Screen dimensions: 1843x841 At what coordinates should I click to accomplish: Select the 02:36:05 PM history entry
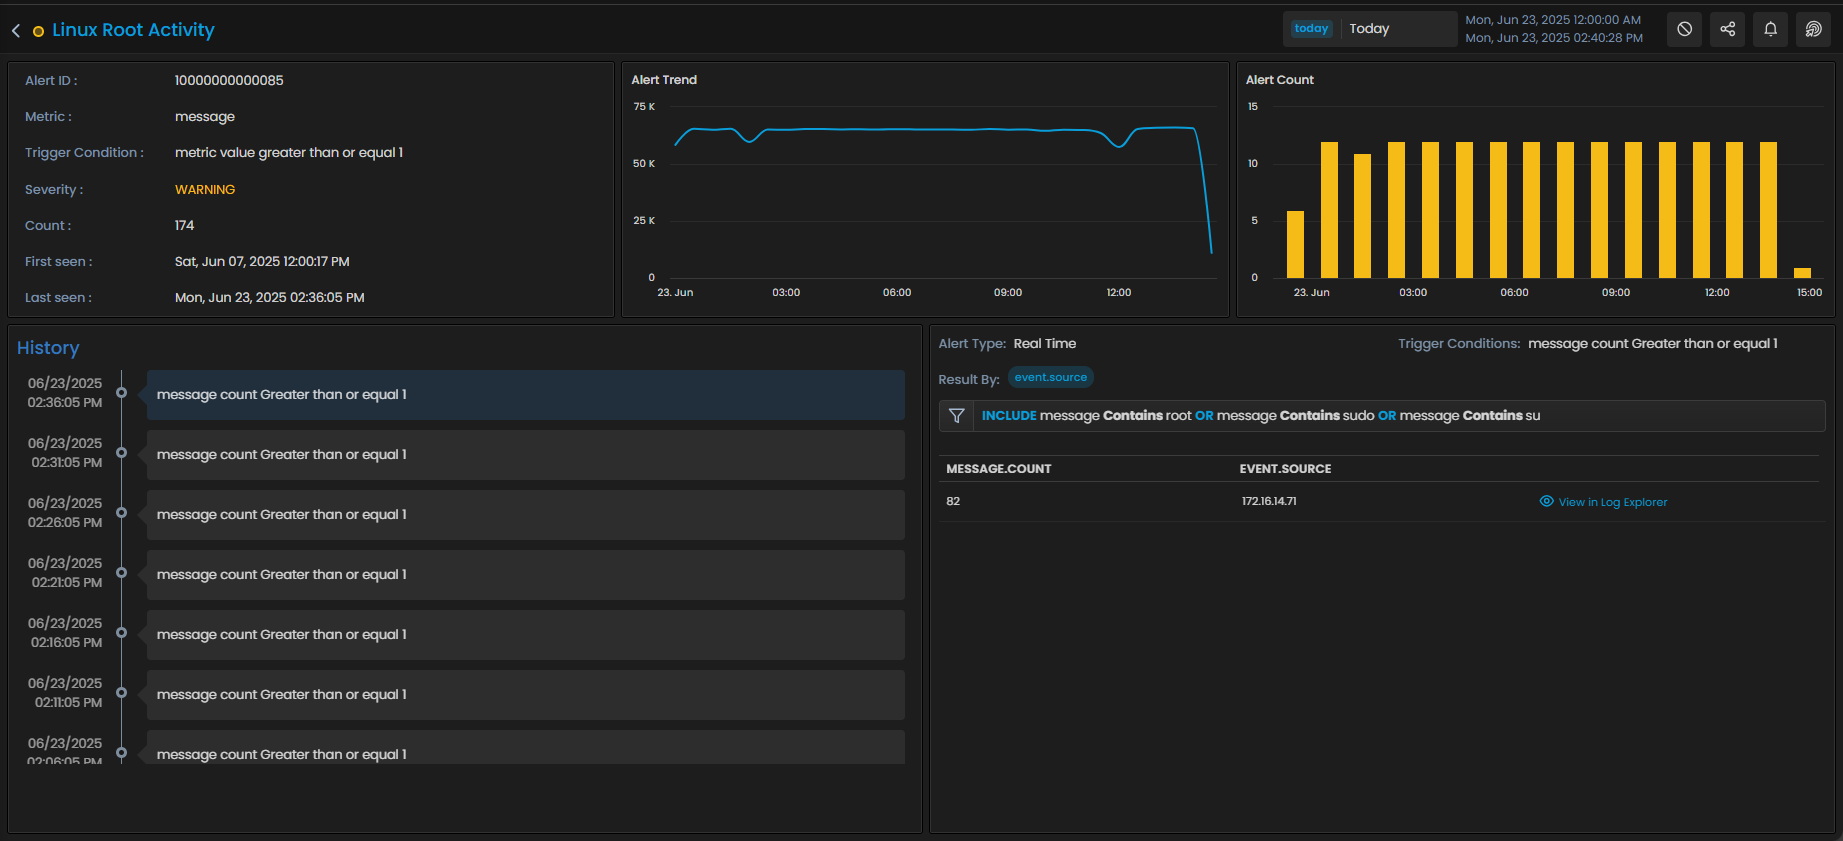[x=525, y=395]
